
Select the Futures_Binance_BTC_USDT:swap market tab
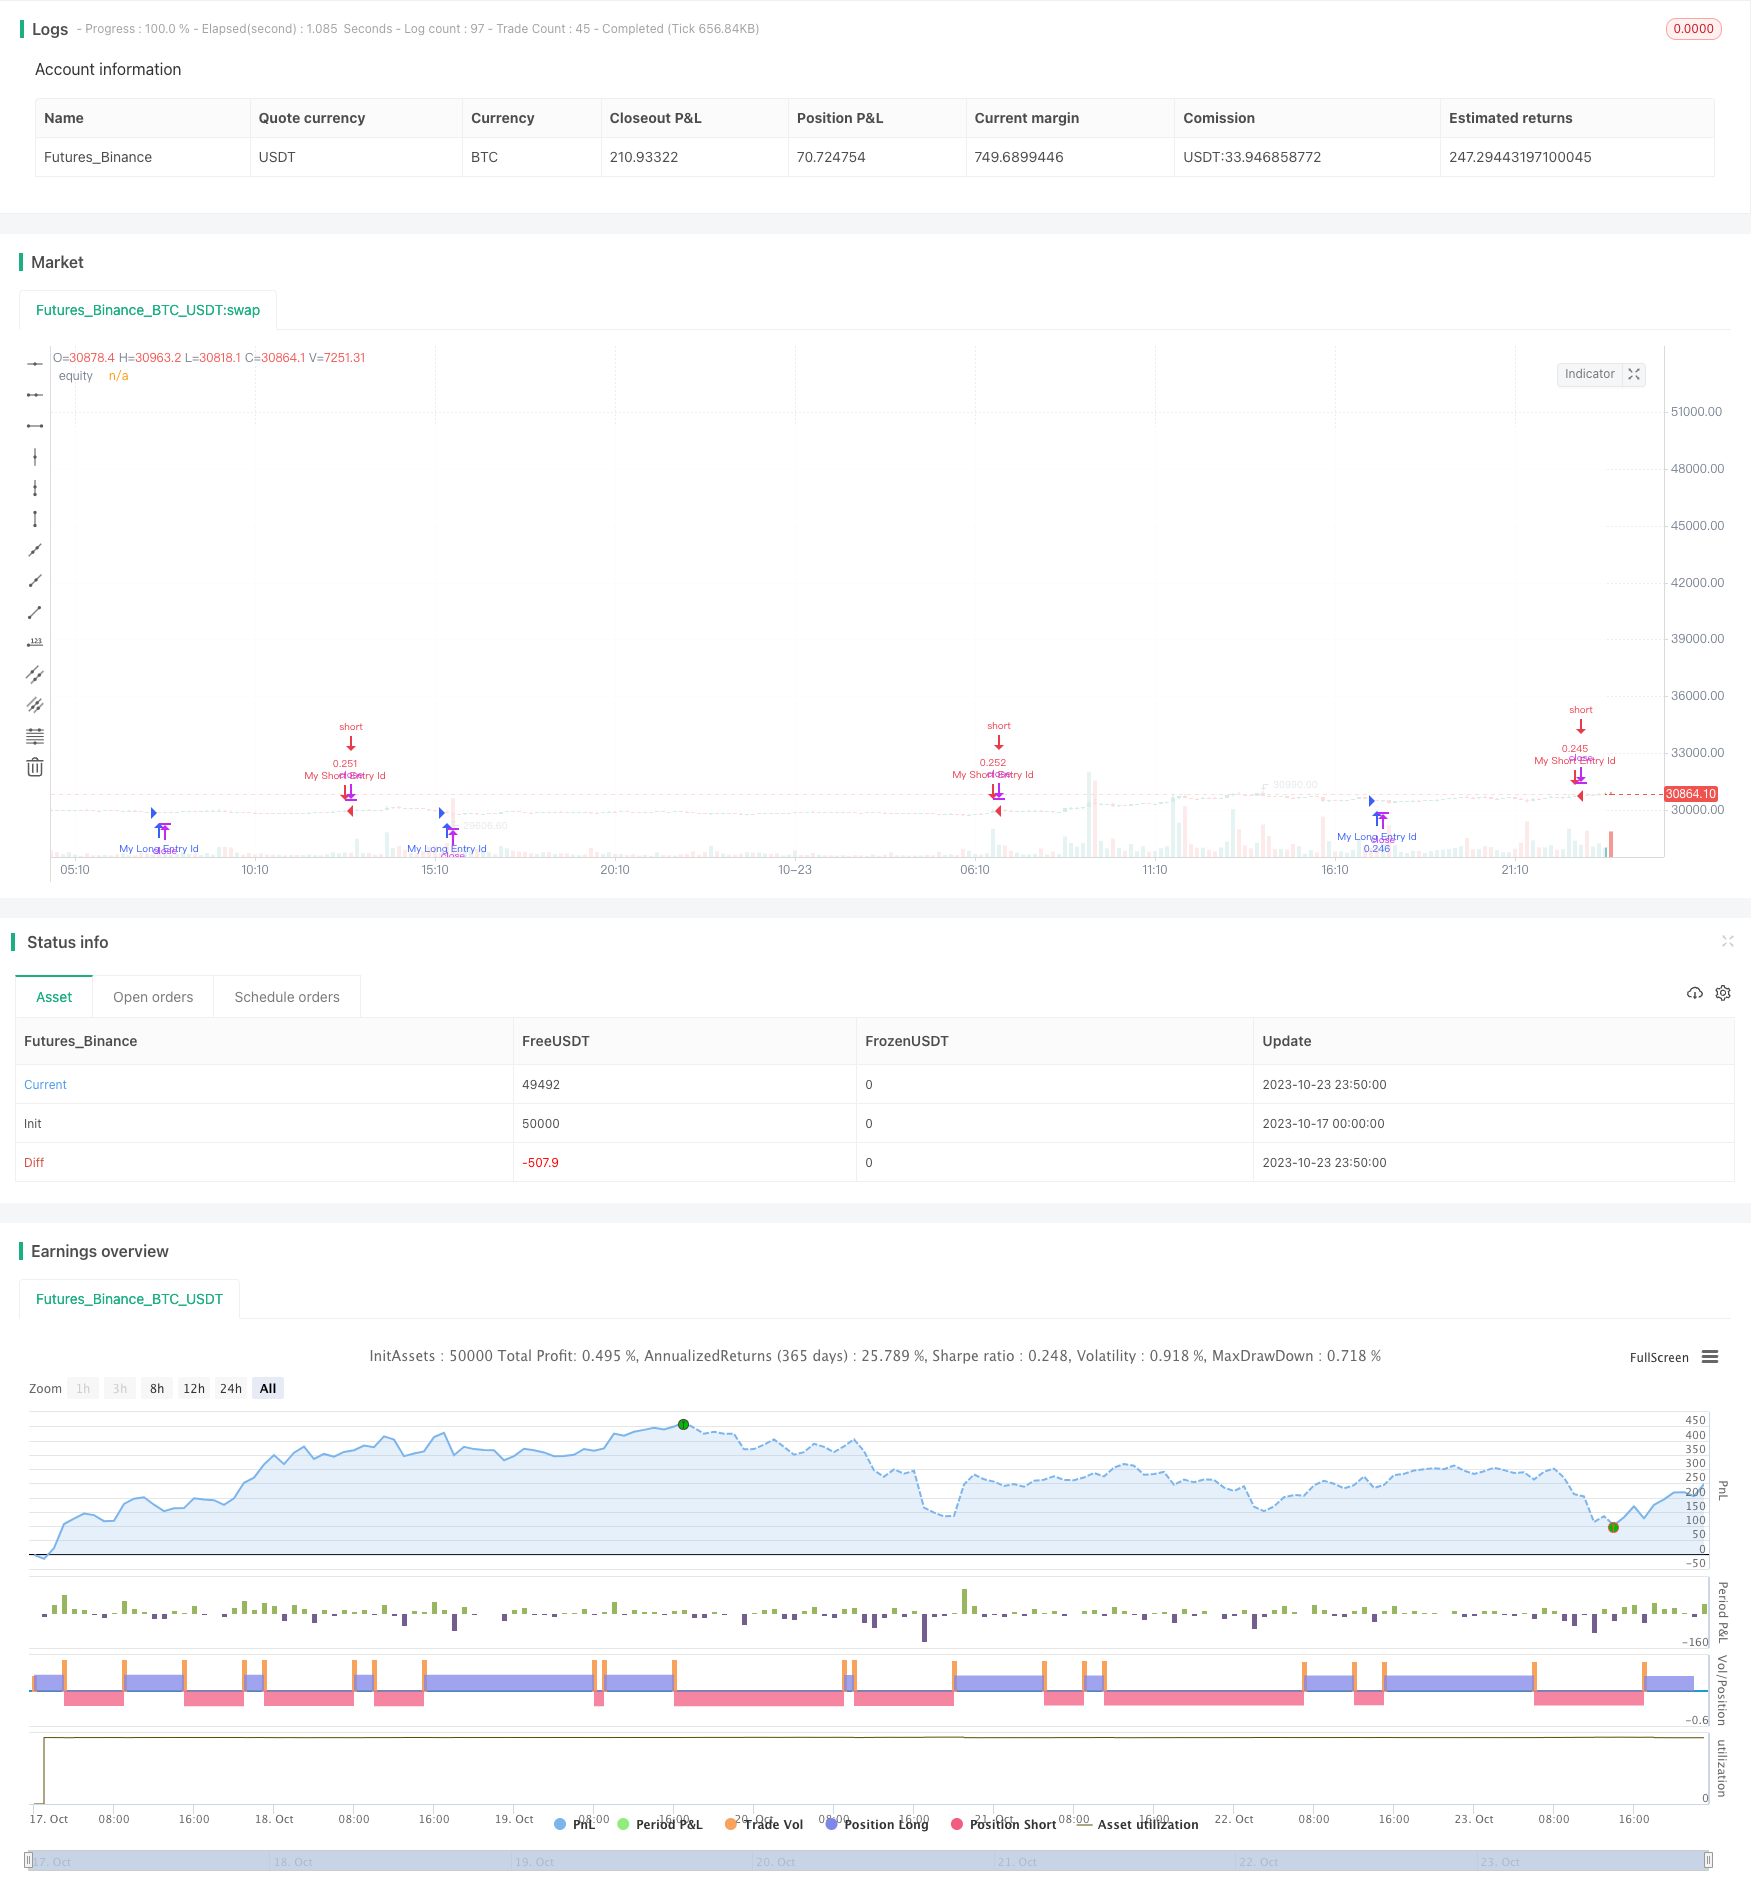point(148,310)
